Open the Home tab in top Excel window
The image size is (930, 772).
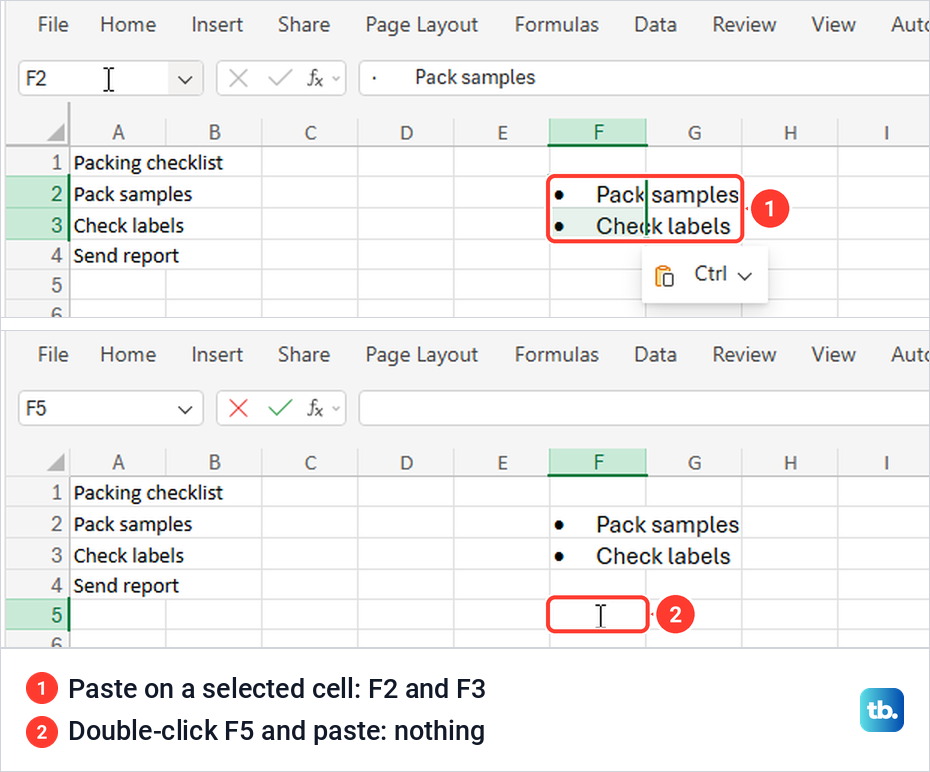pos(128,24)
